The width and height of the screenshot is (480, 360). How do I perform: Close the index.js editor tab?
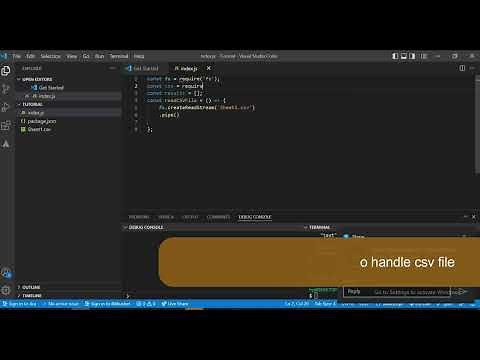[209, 68]
